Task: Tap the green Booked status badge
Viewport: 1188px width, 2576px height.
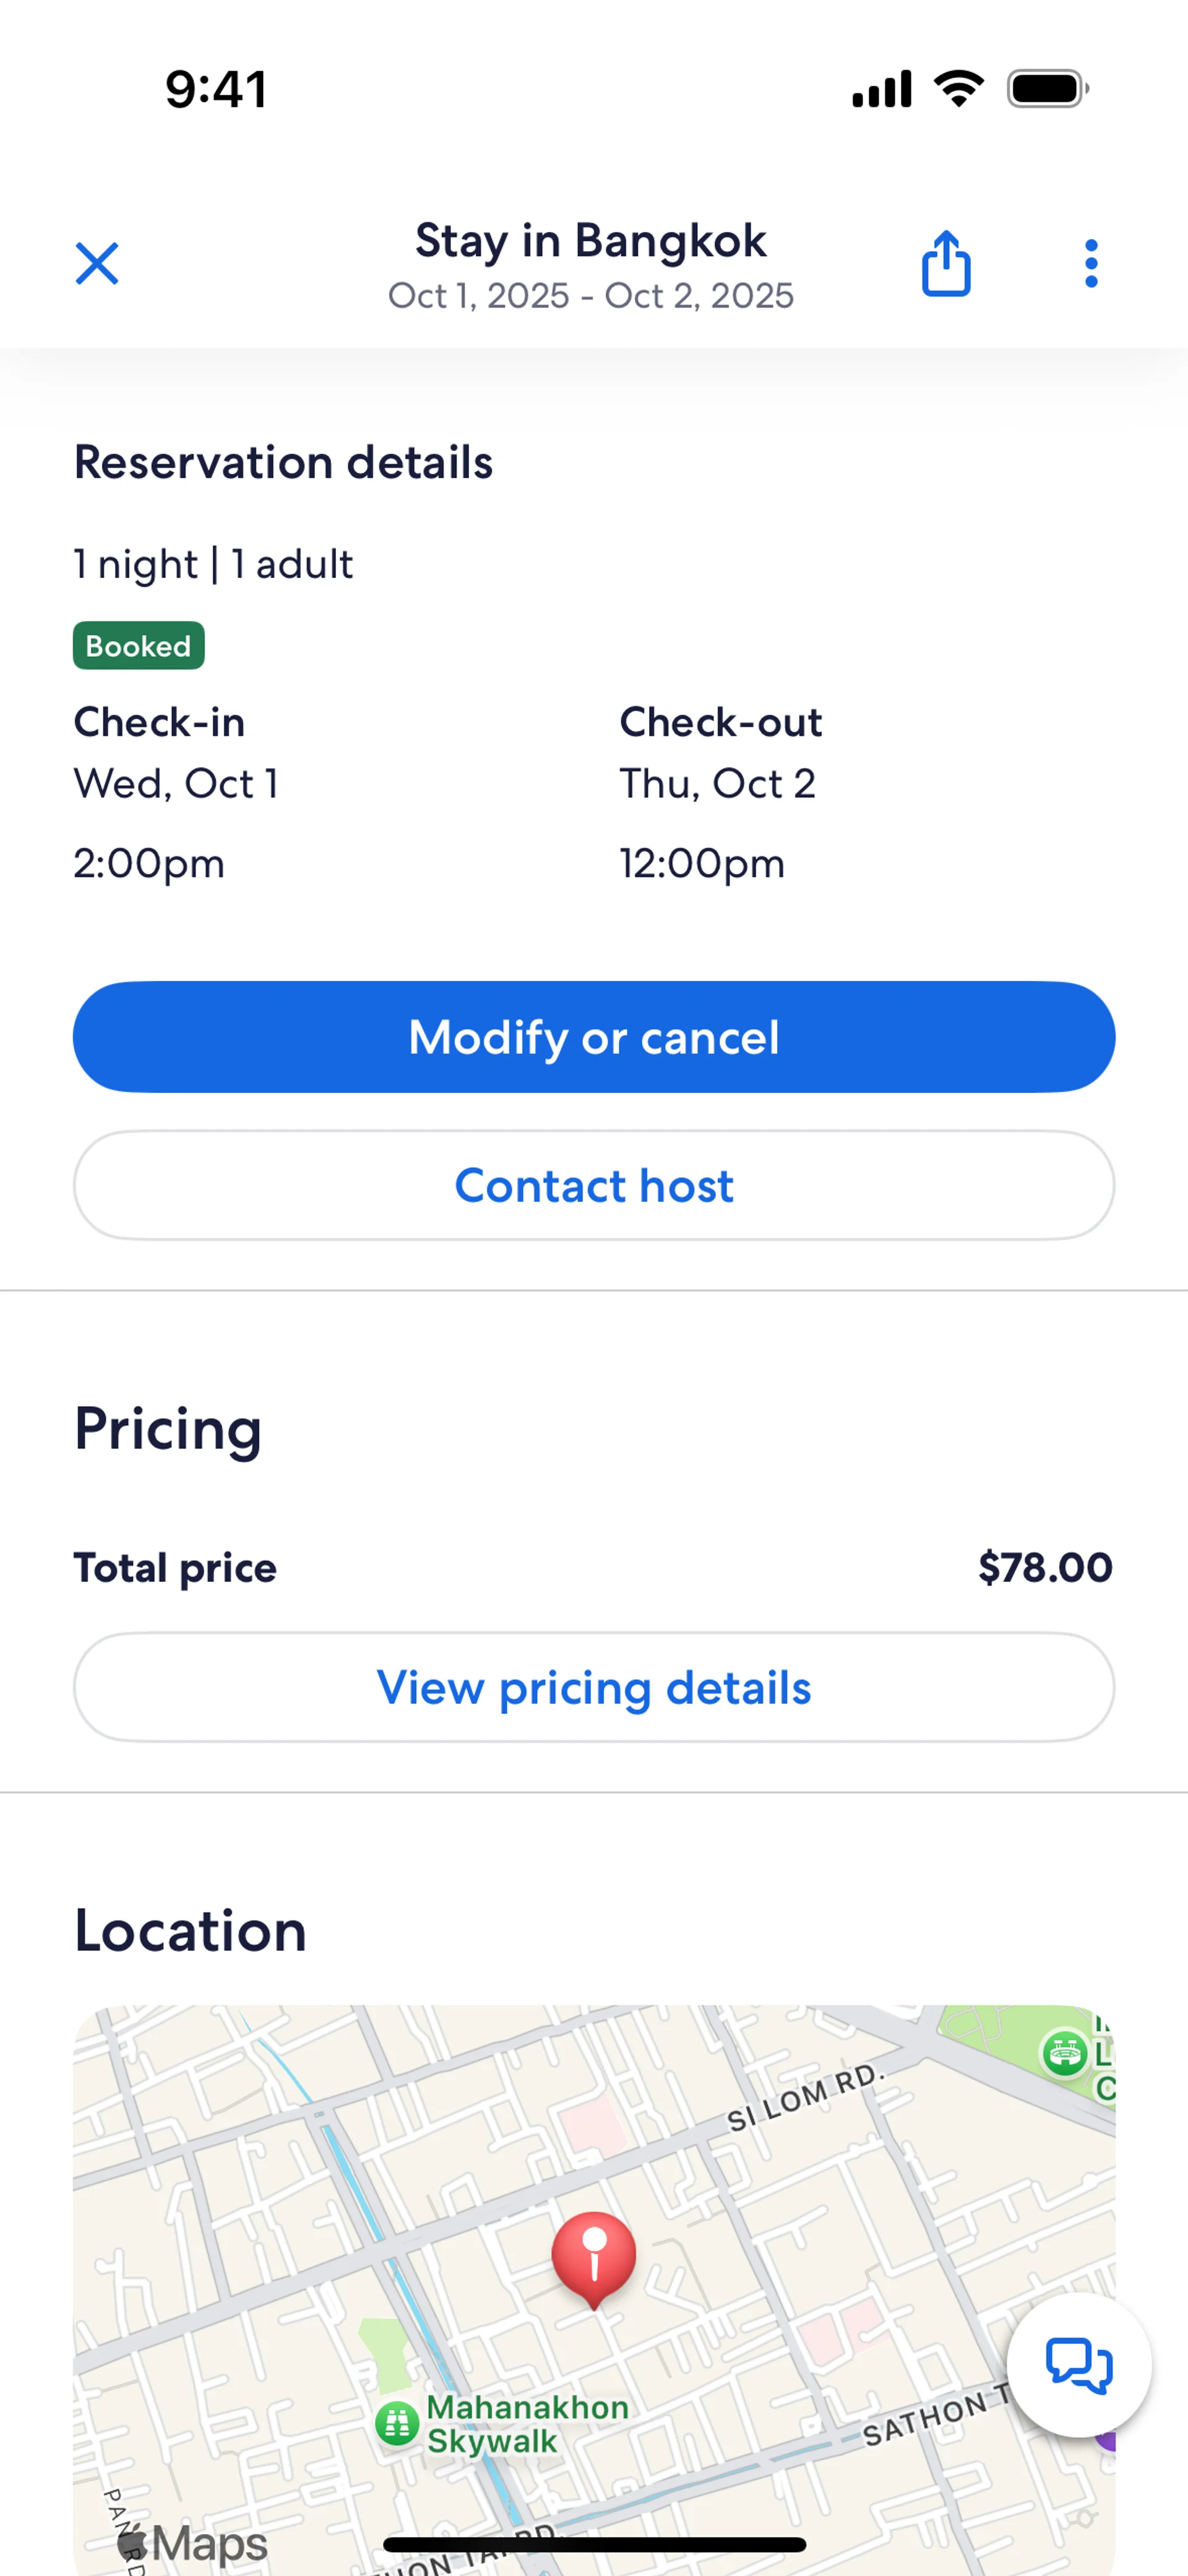Action: [x=139, y=646]
